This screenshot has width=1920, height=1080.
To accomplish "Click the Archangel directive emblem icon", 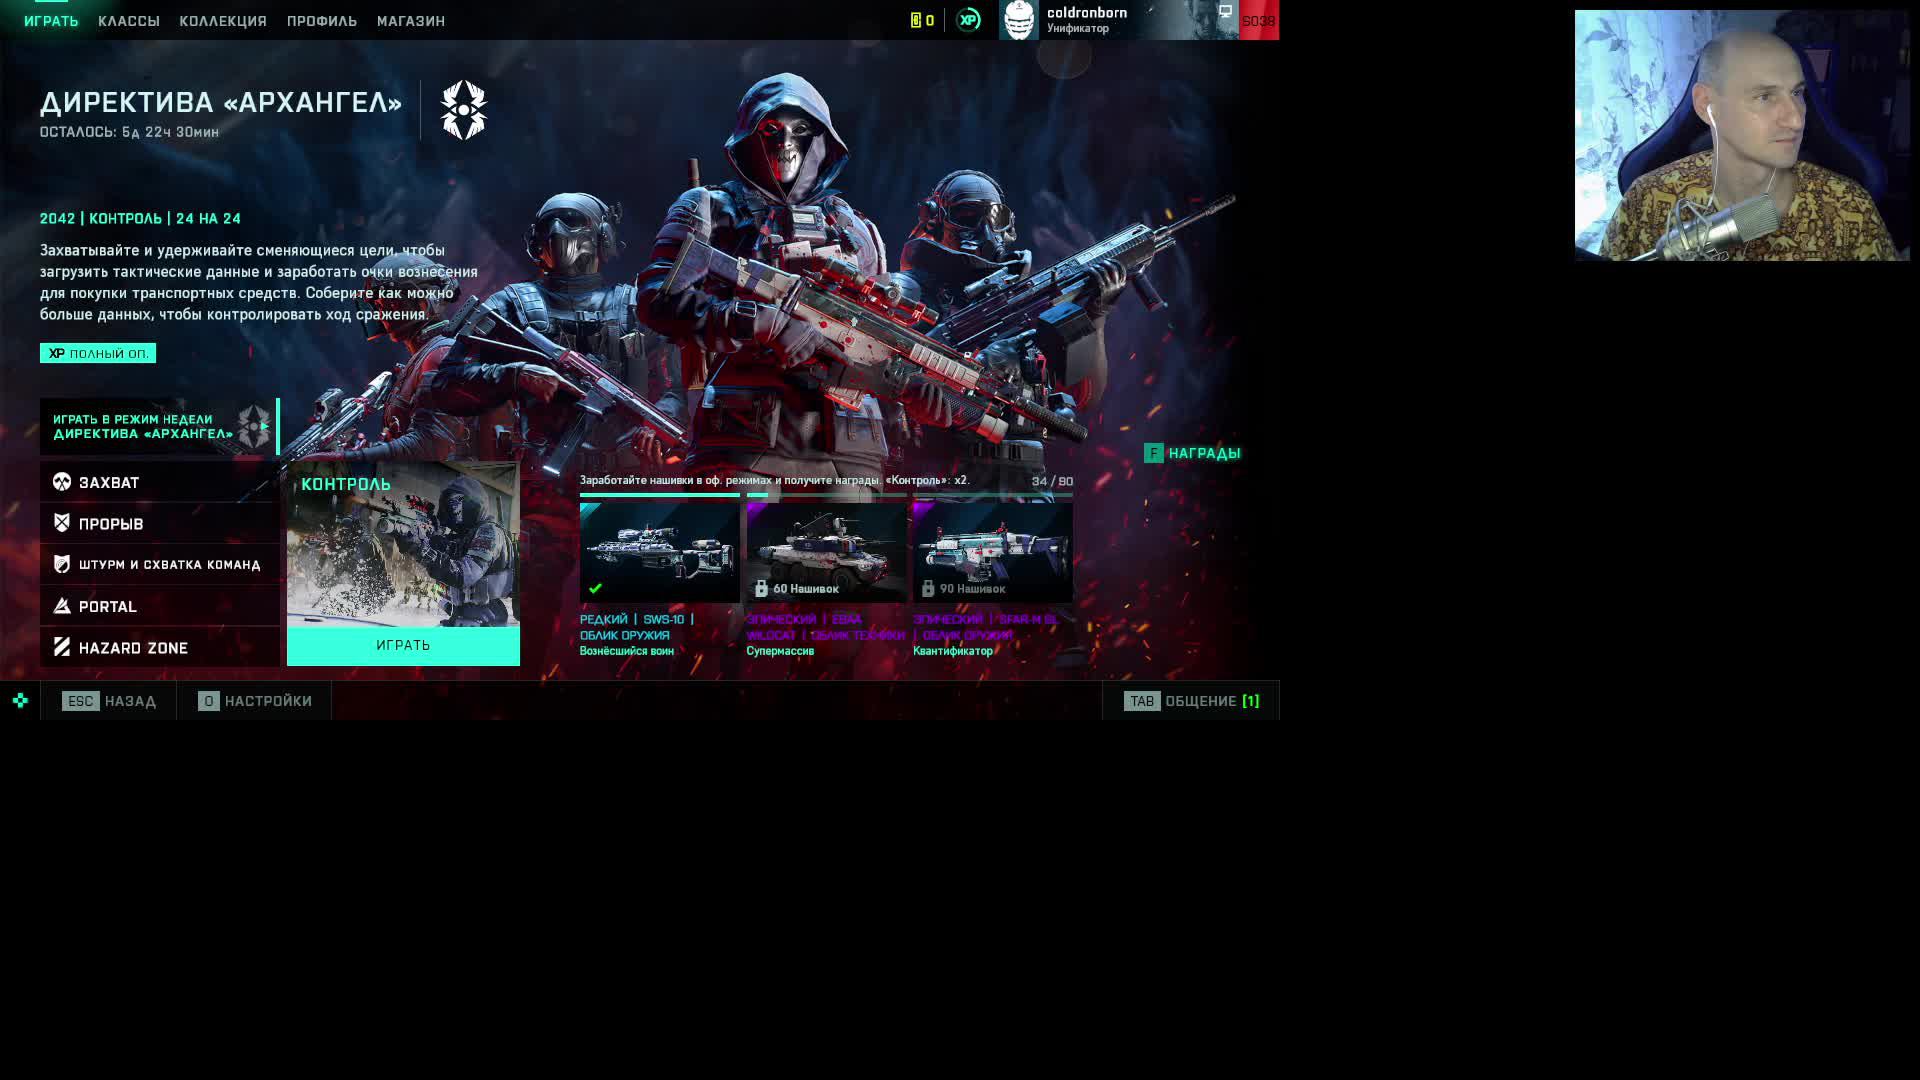I will point(463,110).
